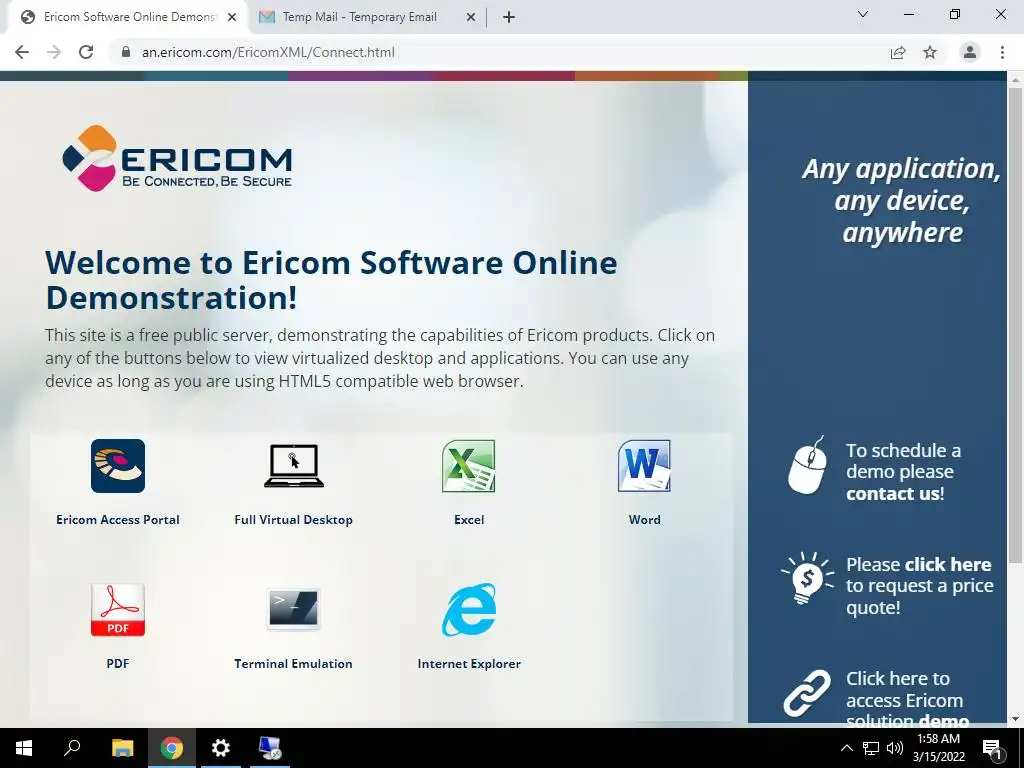Screen dimensions: 1024x768
Task: Open the Chrome profile avatar icon
Action: click(970, 52)
